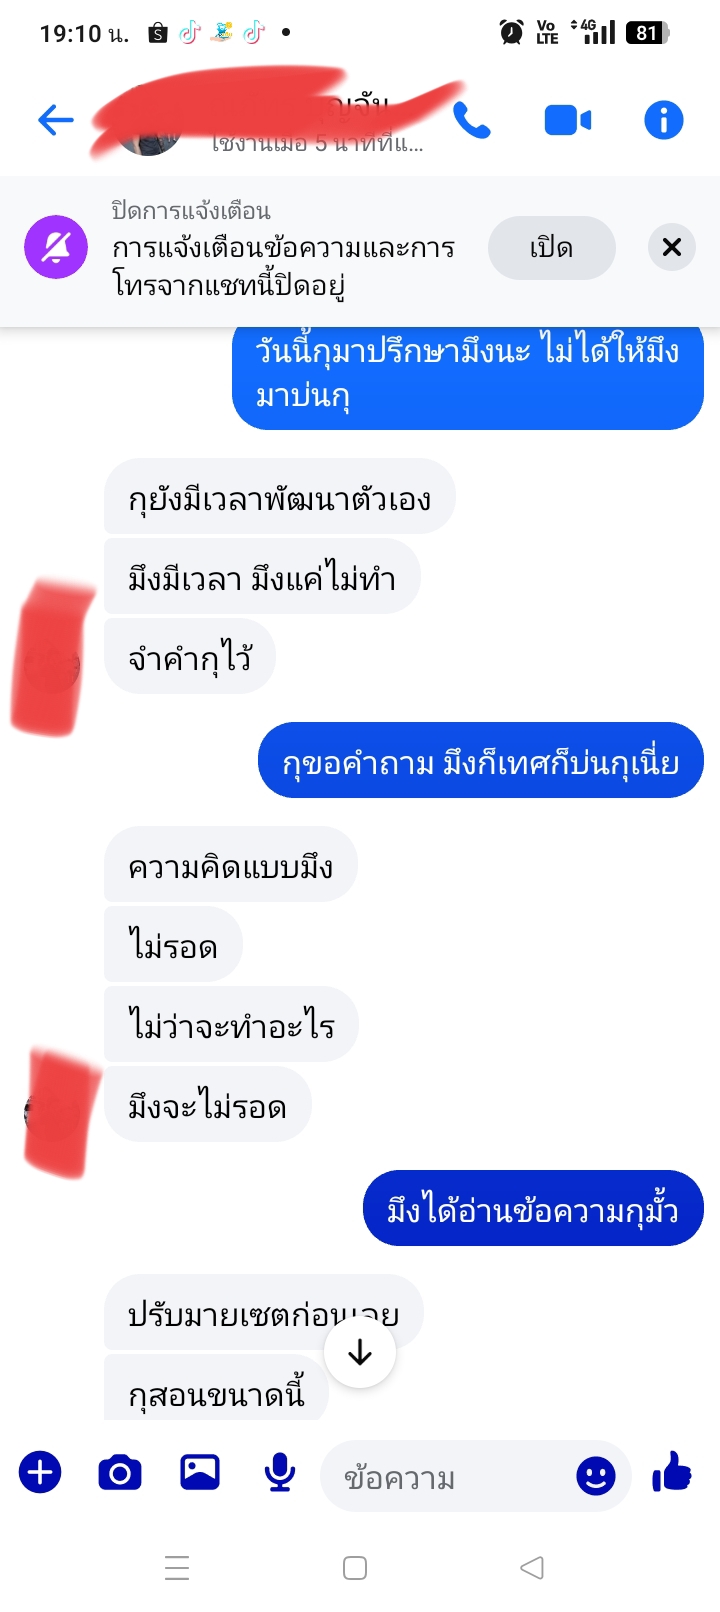The width and height of the screenshot is (720, 1612).
Task: Start a video call with camera icon
Action: coord(567,121)
